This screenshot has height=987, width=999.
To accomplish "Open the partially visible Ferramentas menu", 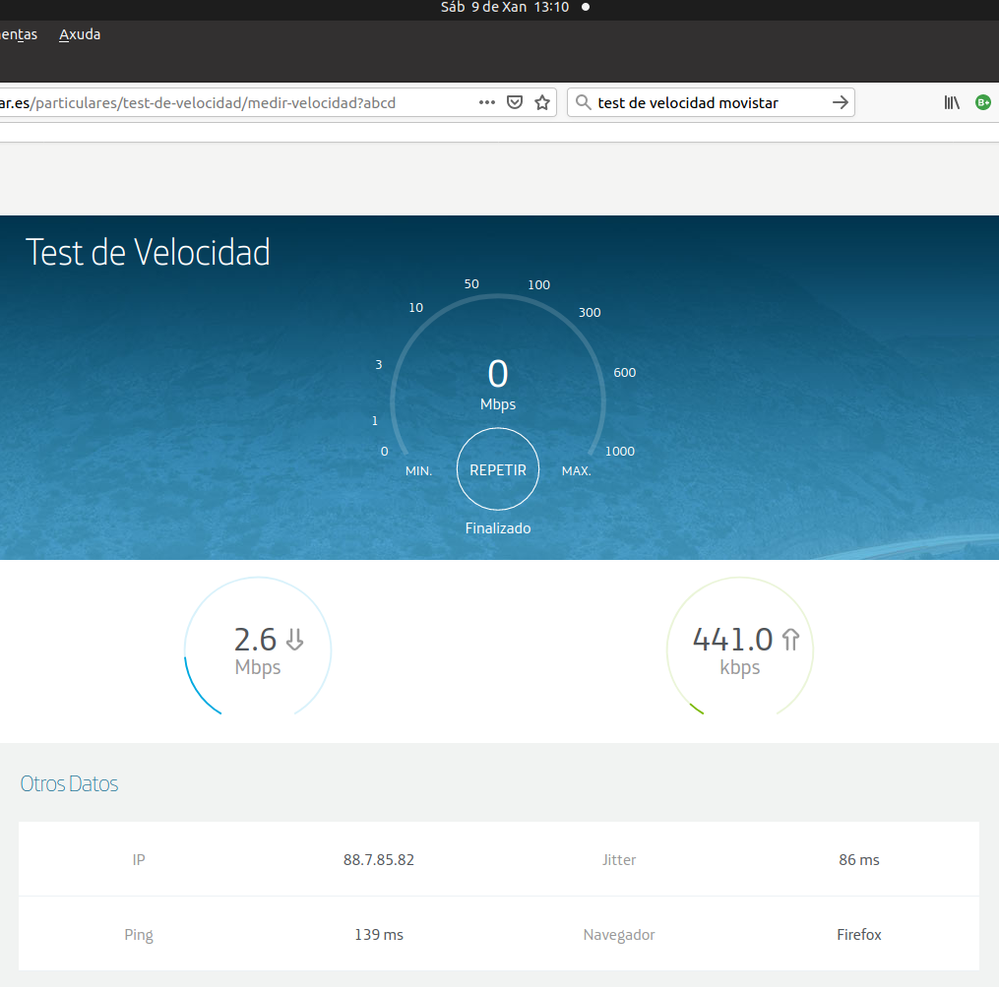I will click(18, 35).
